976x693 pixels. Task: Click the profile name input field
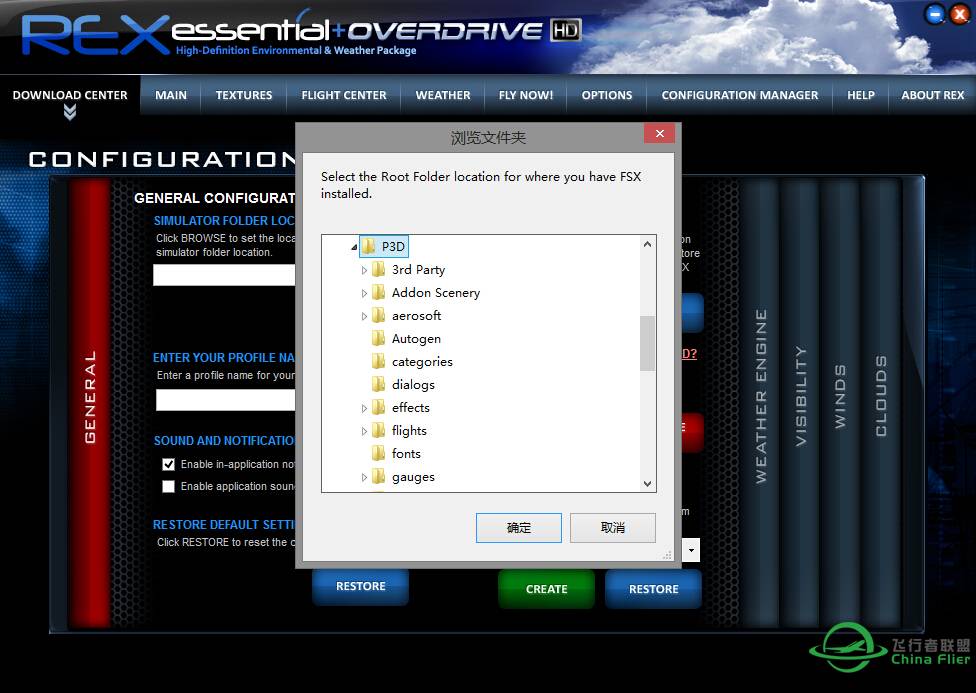click(226, 400)
